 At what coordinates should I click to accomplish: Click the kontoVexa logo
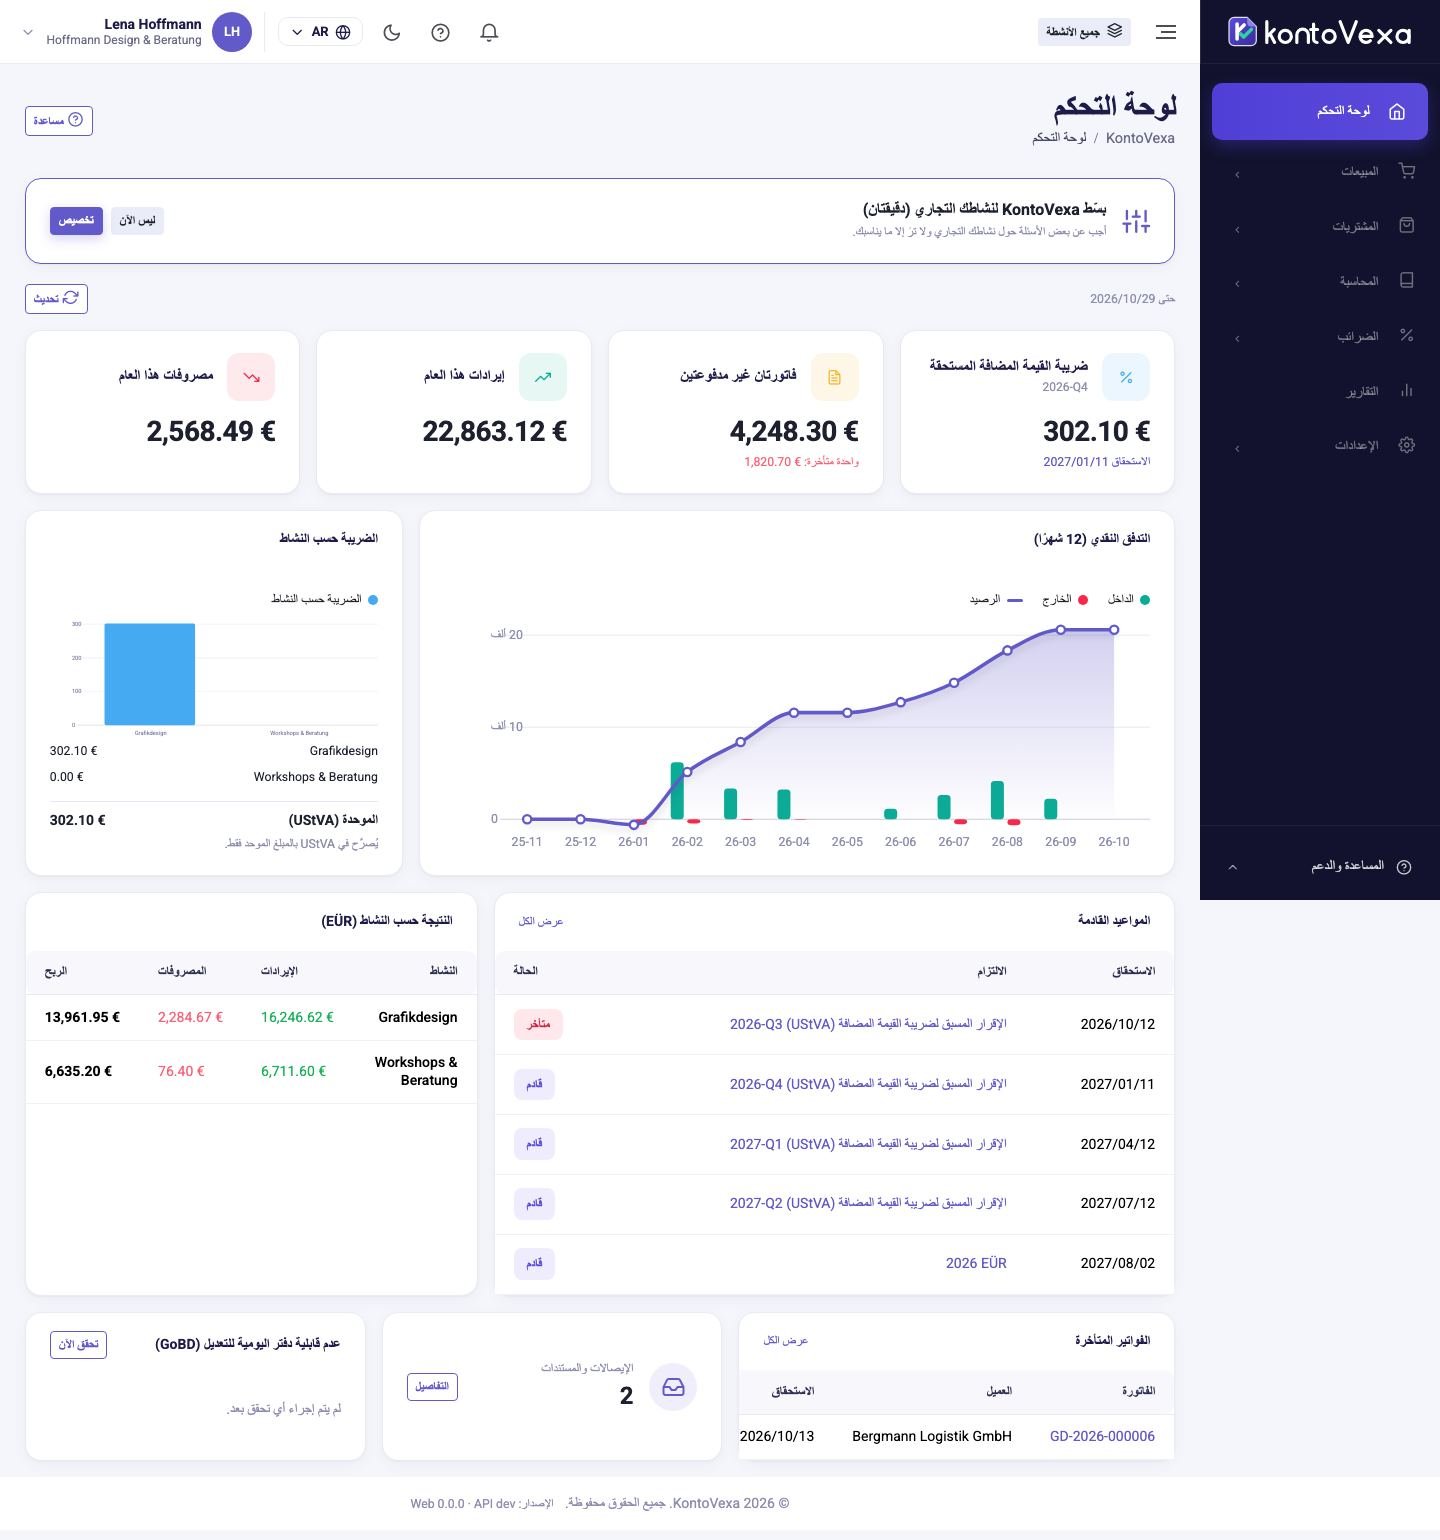(1319, 33)
